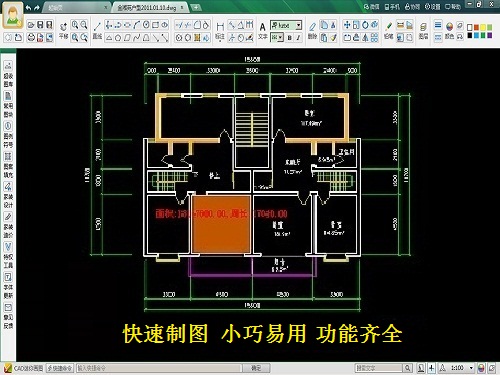500x375 pixels.
Task: Click the mirror tool icon
Action: (366, 37)
